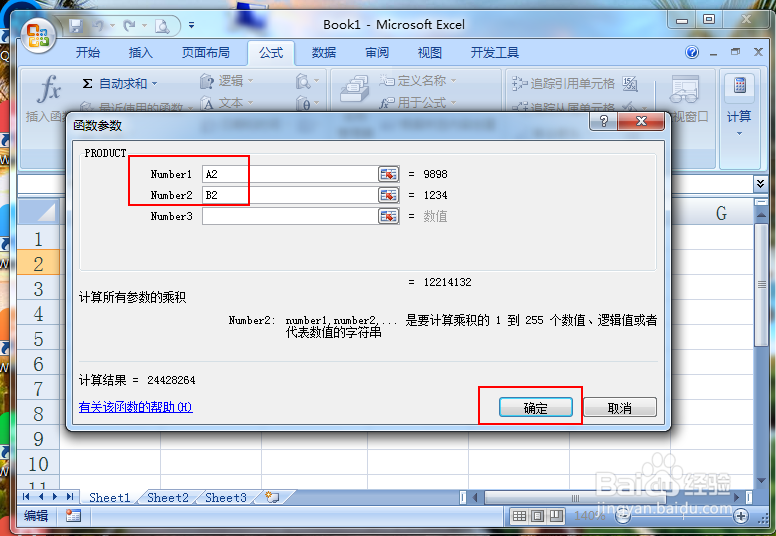
Task: Click 追踪引用单元格 in the ribbon
Action: click(563, 83)
